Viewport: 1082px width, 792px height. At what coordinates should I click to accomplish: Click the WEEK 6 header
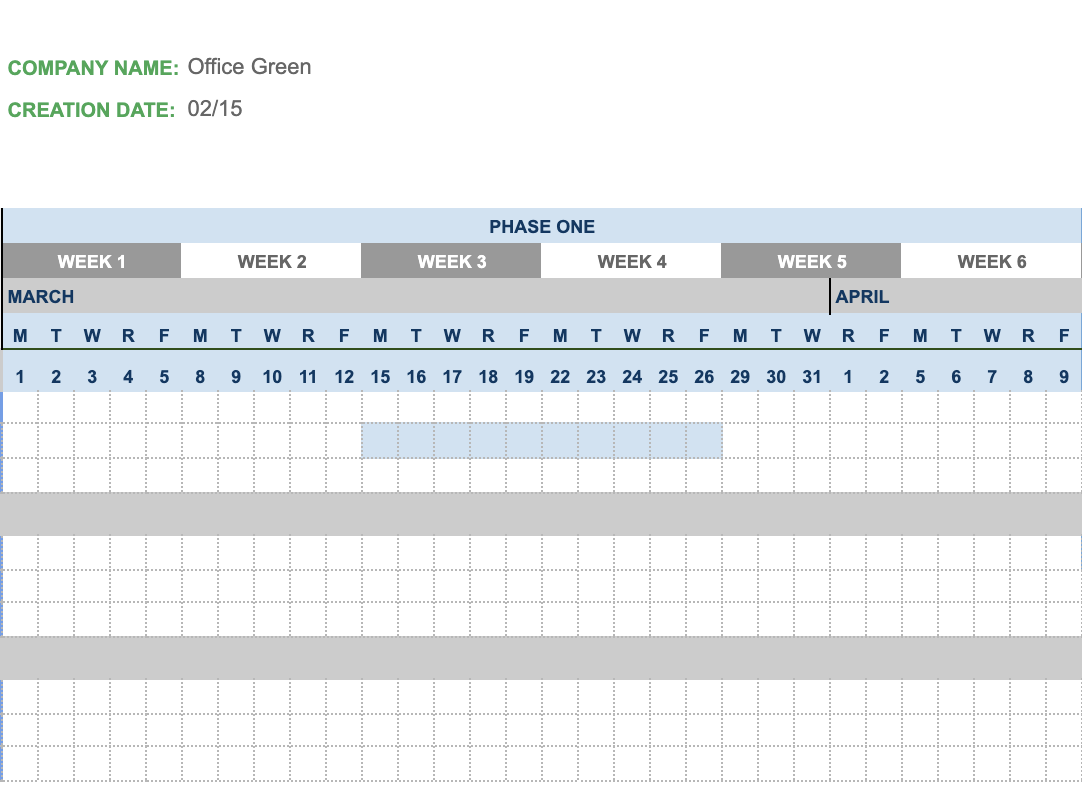[991, 260]
